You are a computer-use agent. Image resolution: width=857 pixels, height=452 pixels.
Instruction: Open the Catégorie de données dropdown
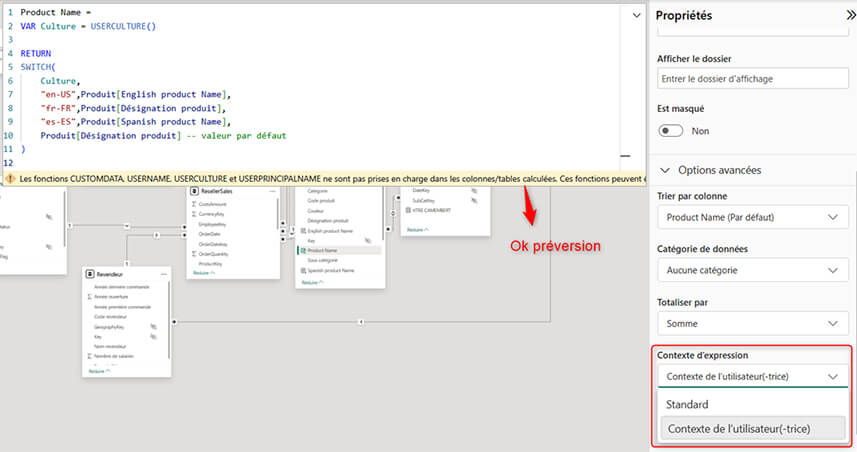(x=753, y=271)
